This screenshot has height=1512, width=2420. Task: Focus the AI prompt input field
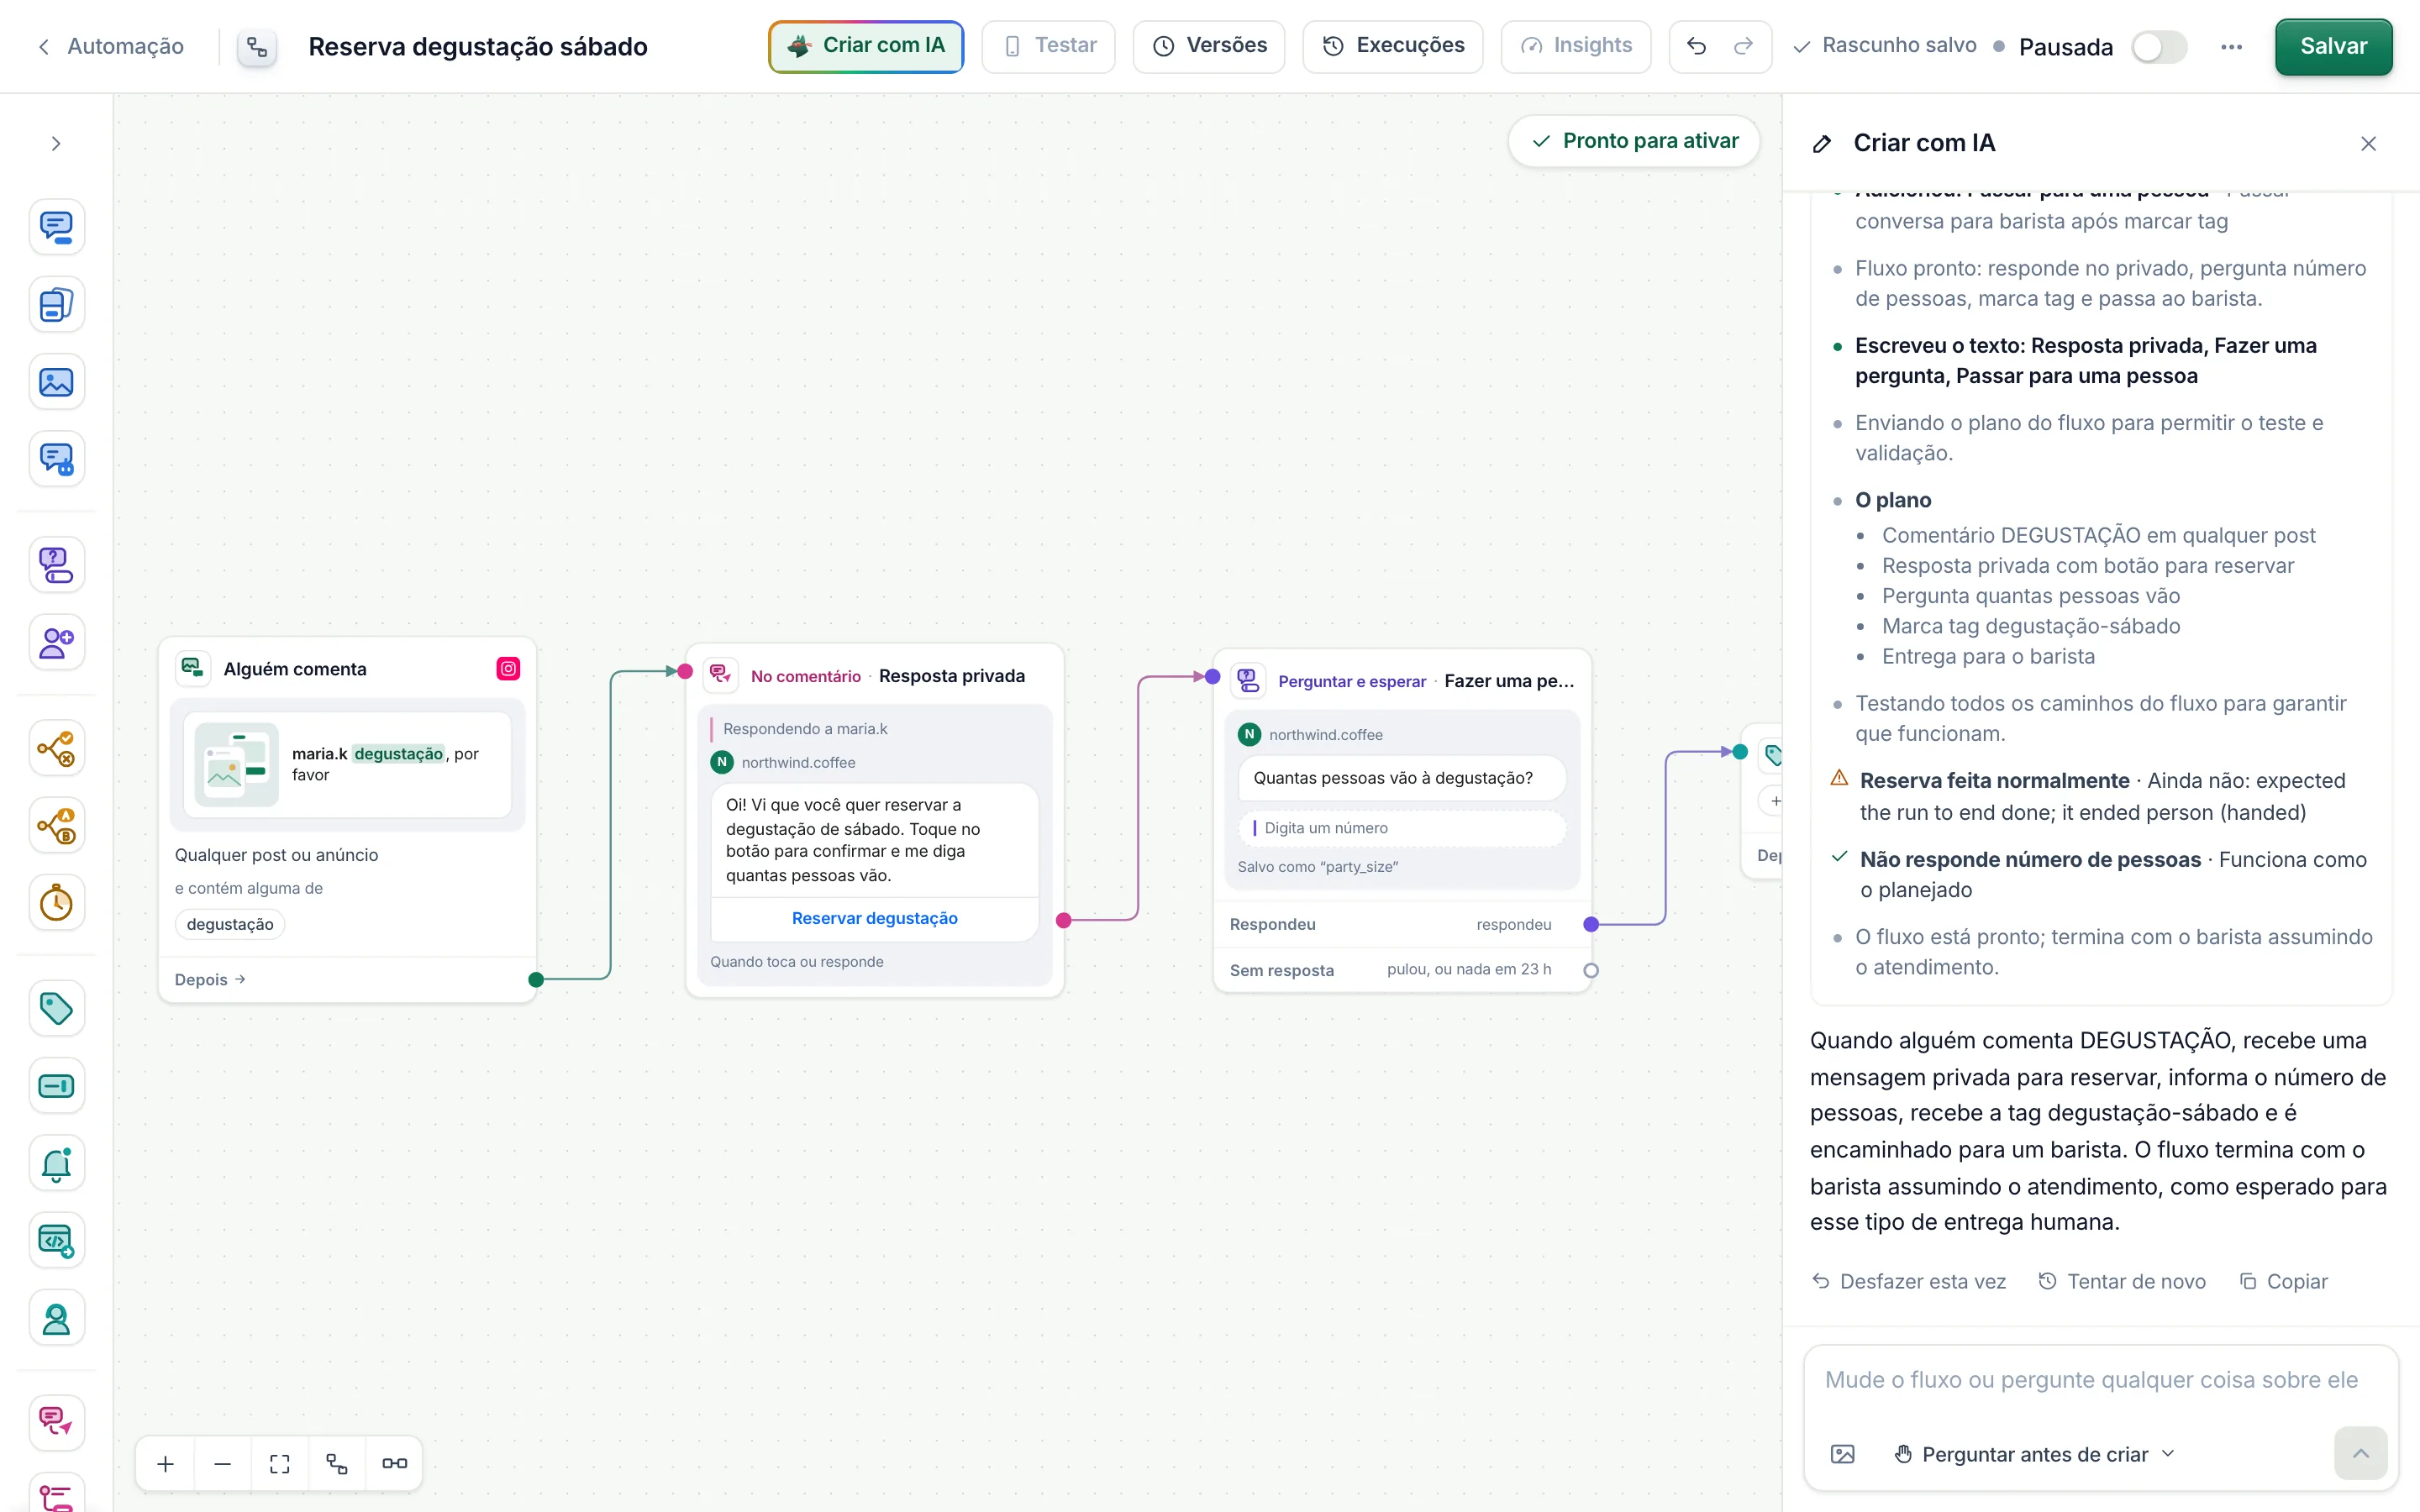pyautogui.click(x=2100, y=1380)
